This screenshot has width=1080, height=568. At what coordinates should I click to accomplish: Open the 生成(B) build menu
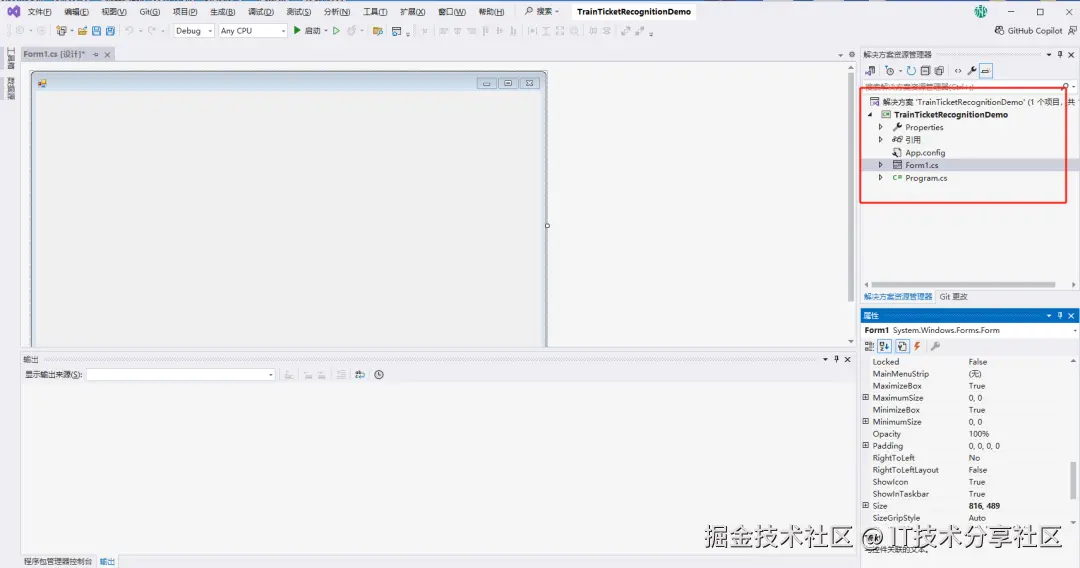(222, 12)
